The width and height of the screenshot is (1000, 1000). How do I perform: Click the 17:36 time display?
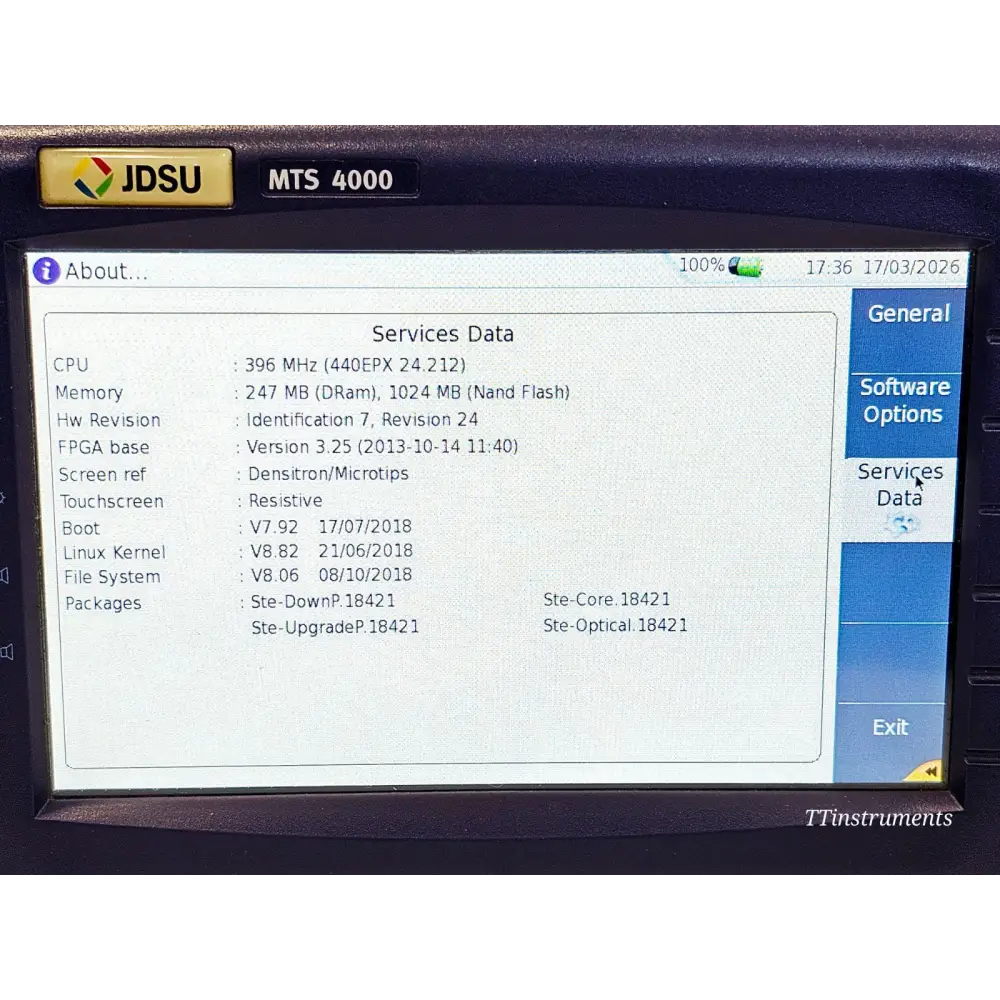pyautogui.click(x=828, y=267)
